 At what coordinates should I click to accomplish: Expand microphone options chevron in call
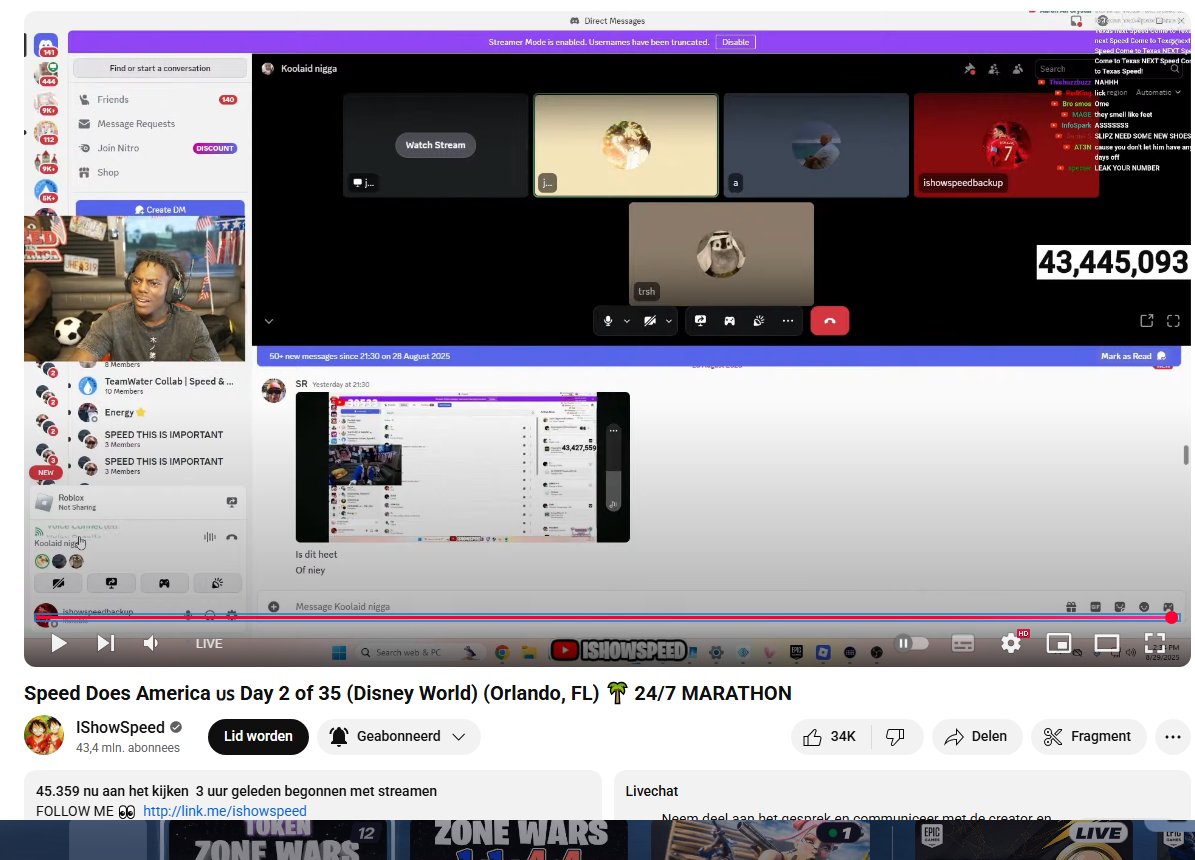click(626, 321)
